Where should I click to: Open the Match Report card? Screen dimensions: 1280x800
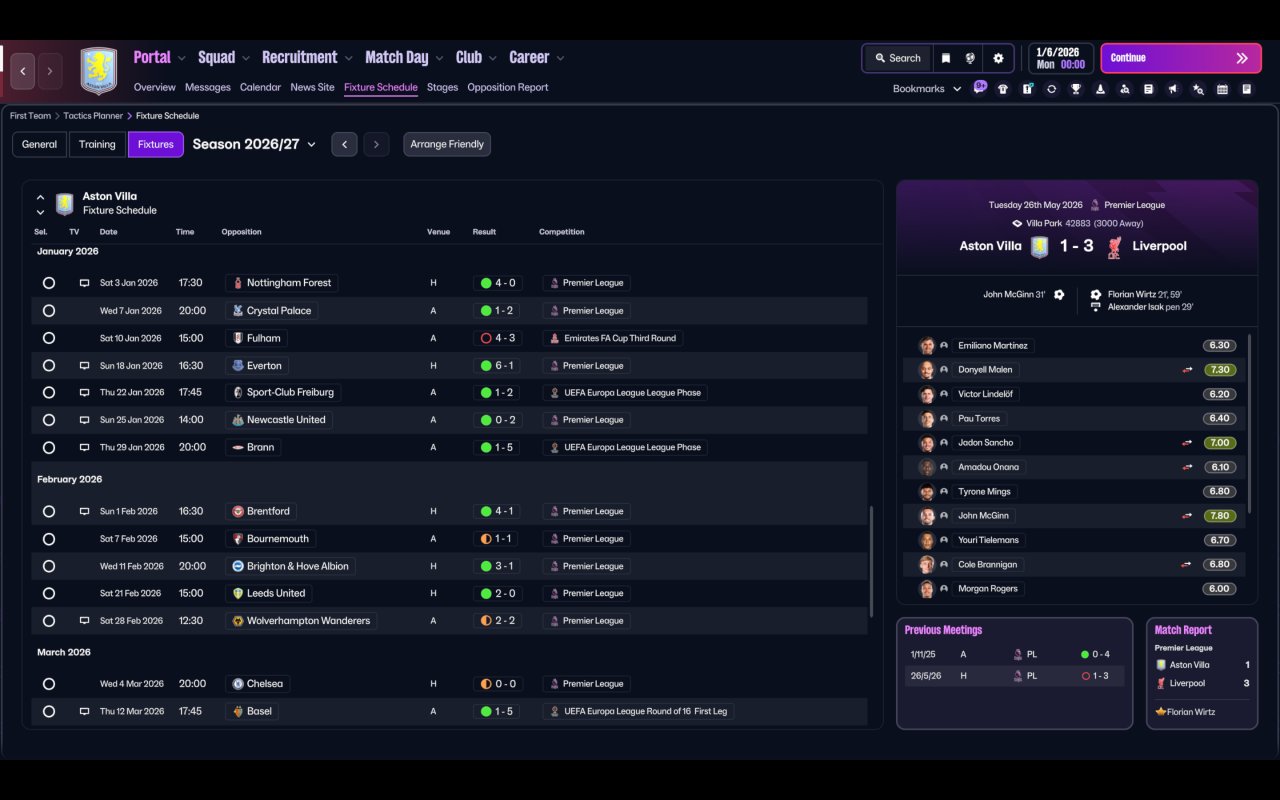1202,673
